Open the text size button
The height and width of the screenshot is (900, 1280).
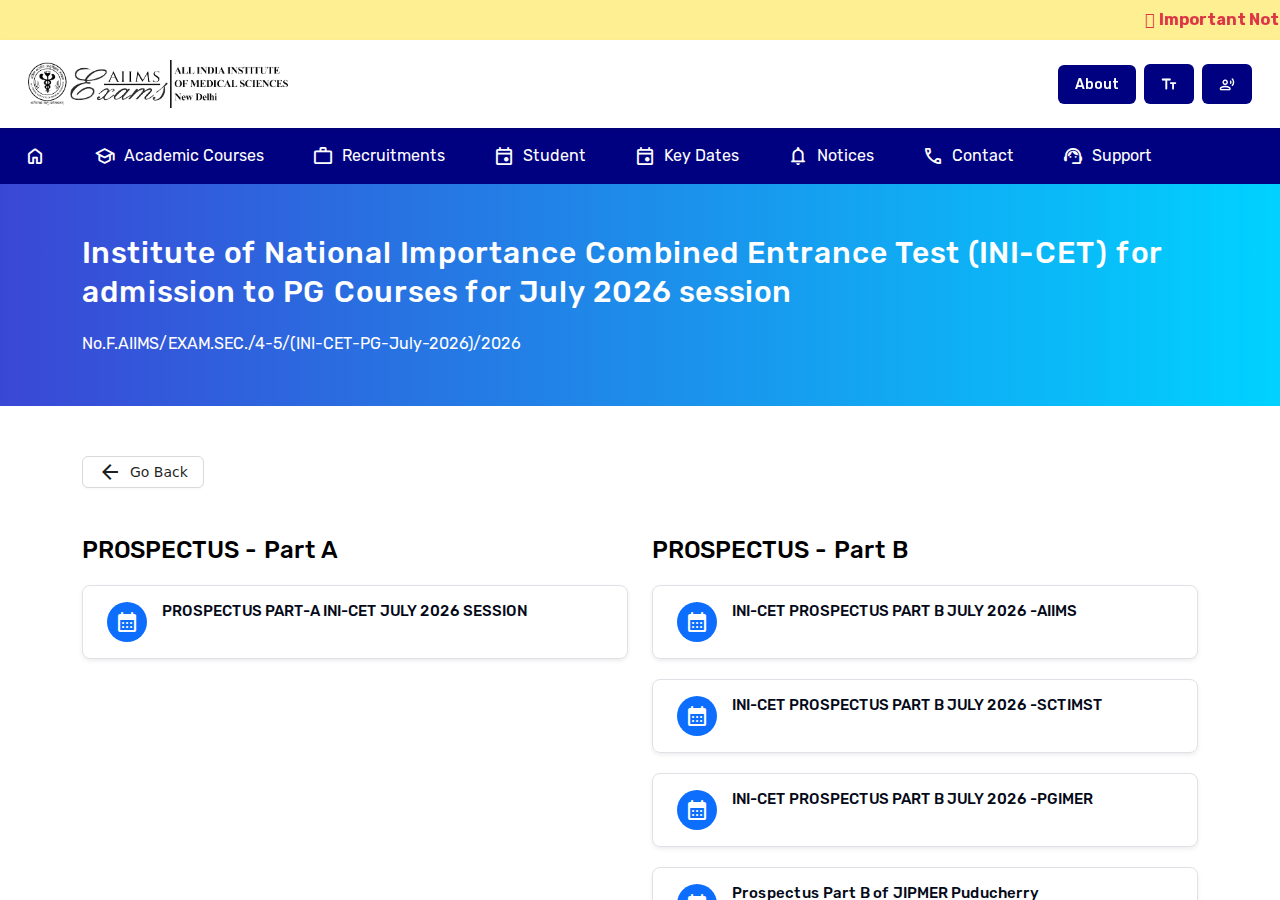coord(1169,84)
